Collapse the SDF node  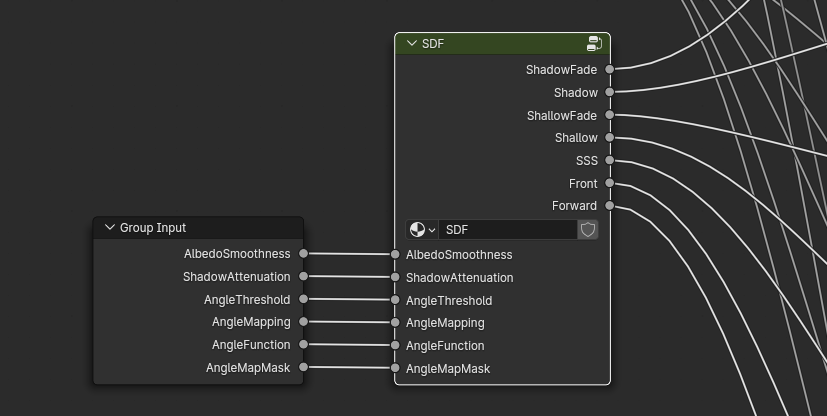point(411,44)
